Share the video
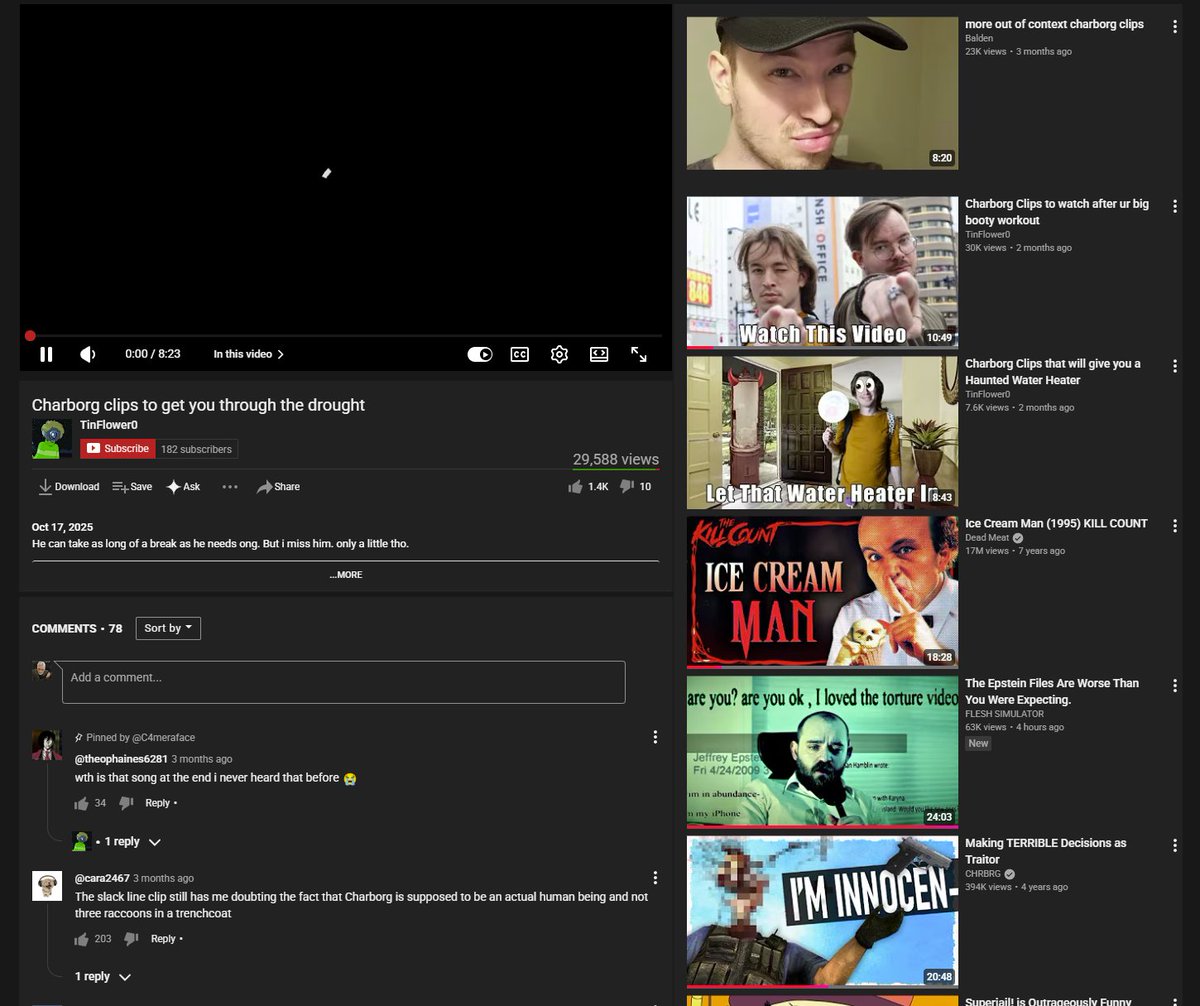 pyautogui.click(x=278, y=487)
